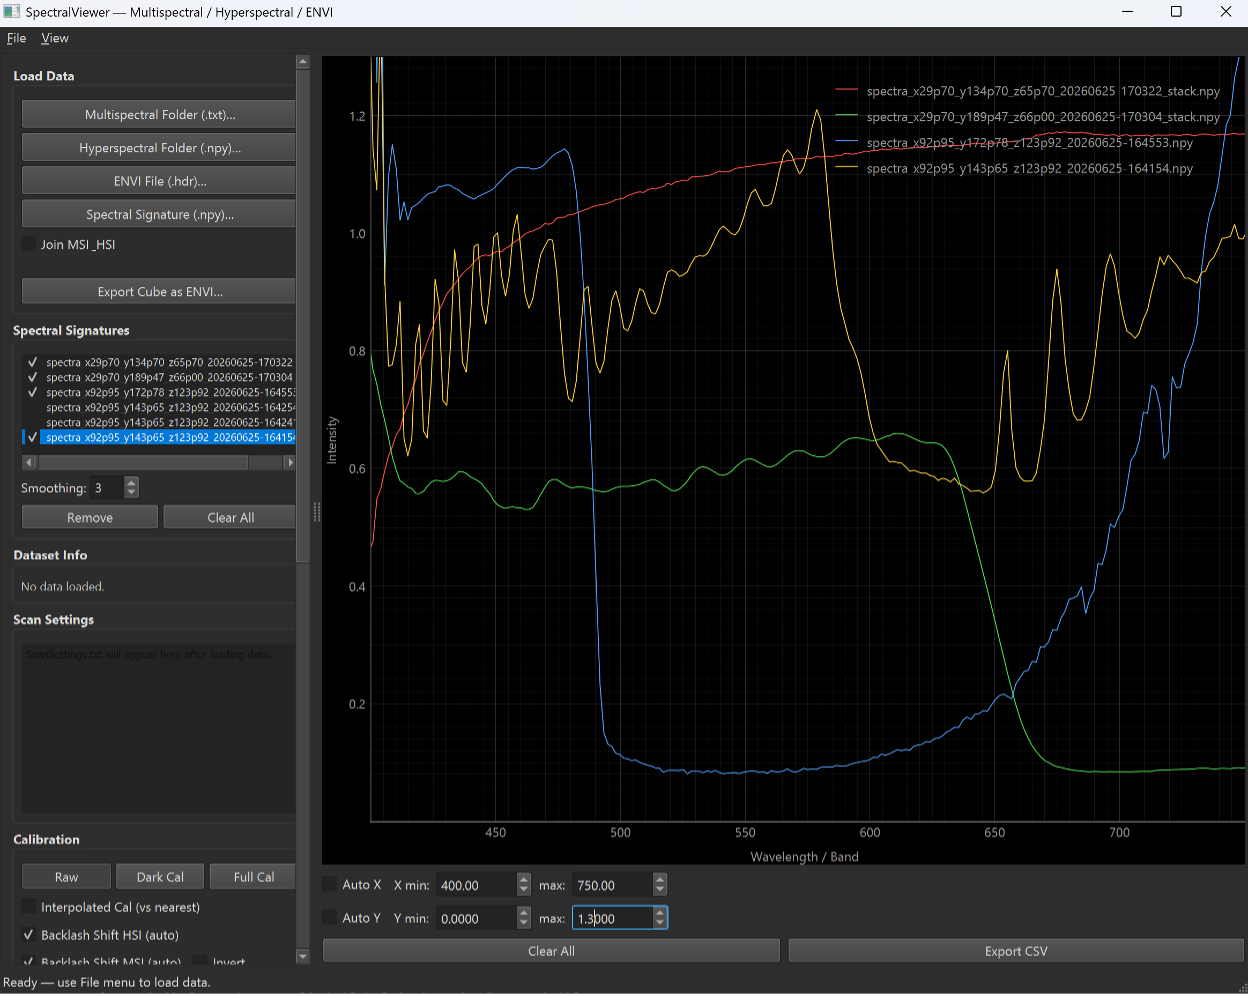Uncheck the spectra y172p78 signature checkbox
Screen dimensions: 1248x997
coord(33,392)
